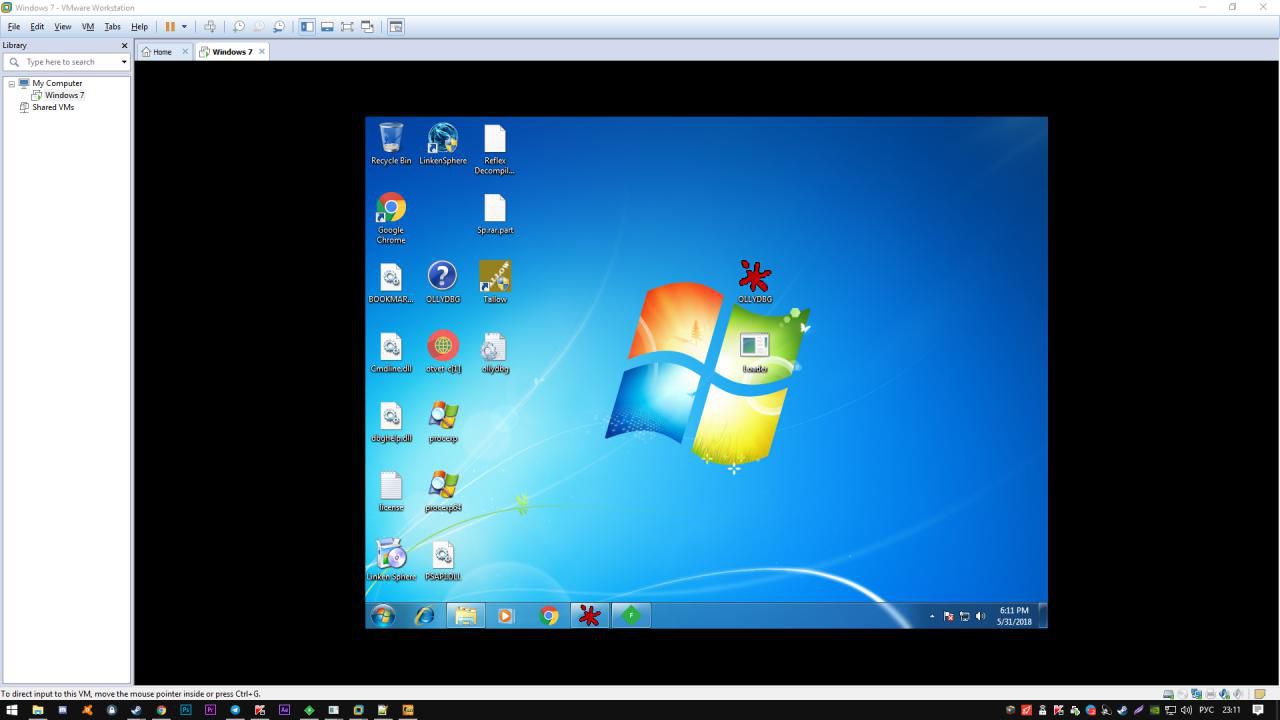Focus the Library search field
The image size is (1280, 720).
point(66,62)
